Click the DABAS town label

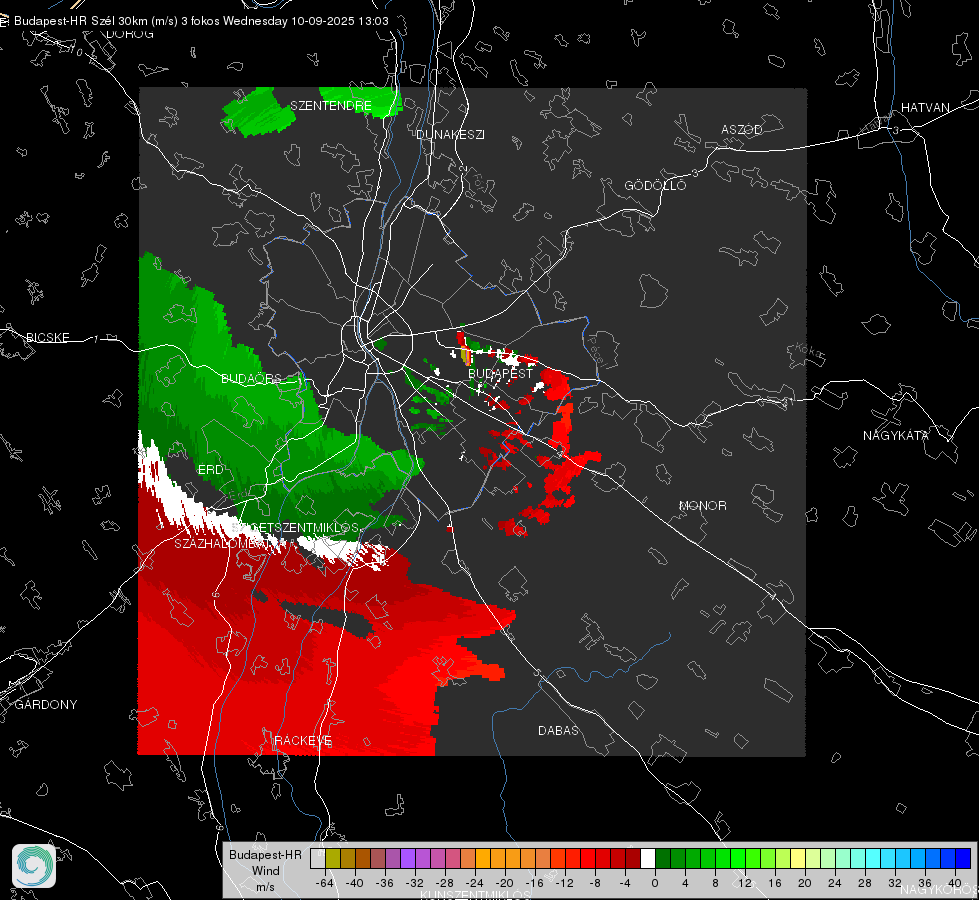[558, 730]
